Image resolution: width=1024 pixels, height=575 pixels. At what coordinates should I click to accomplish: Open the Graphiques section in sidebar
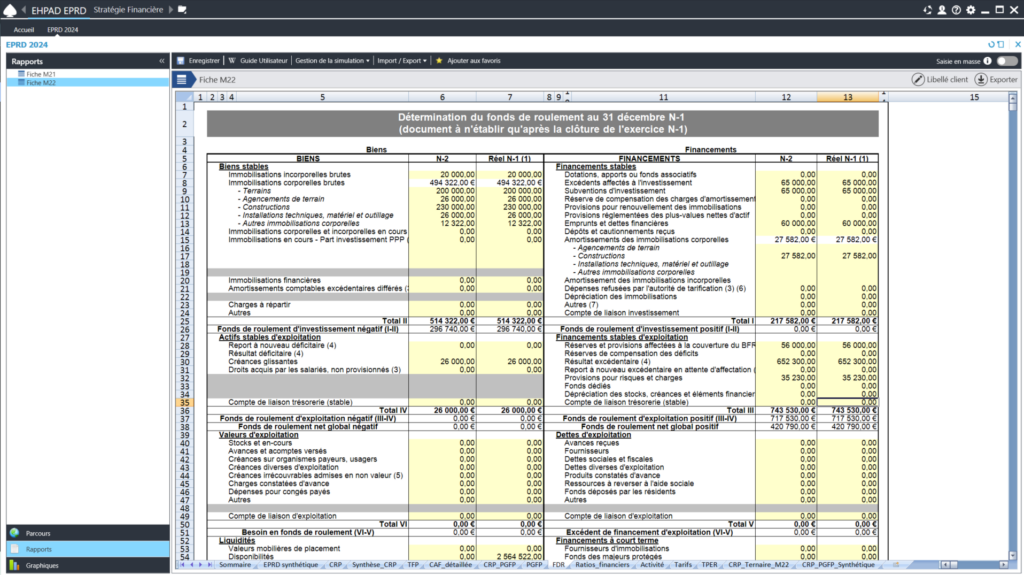(88, 565)
